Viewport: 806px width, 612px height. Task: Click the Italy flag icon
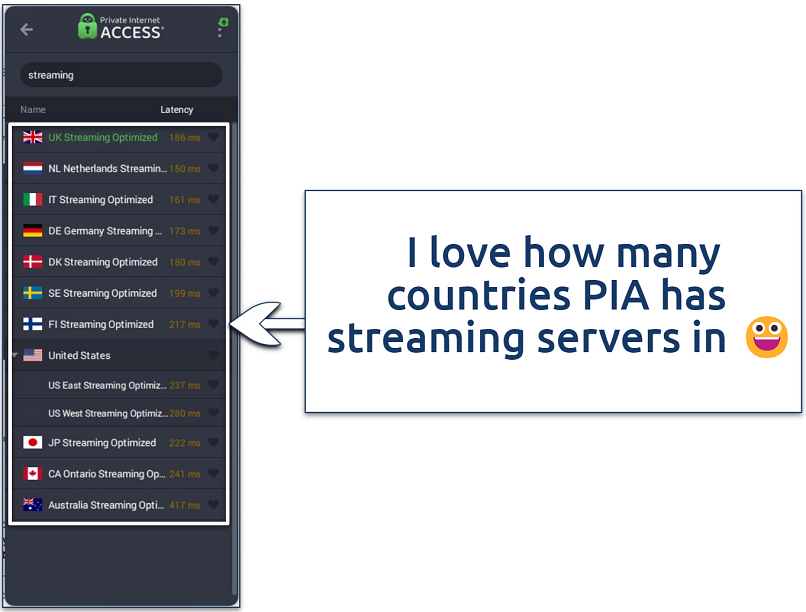pyautogui.click(x=33, y=200)
